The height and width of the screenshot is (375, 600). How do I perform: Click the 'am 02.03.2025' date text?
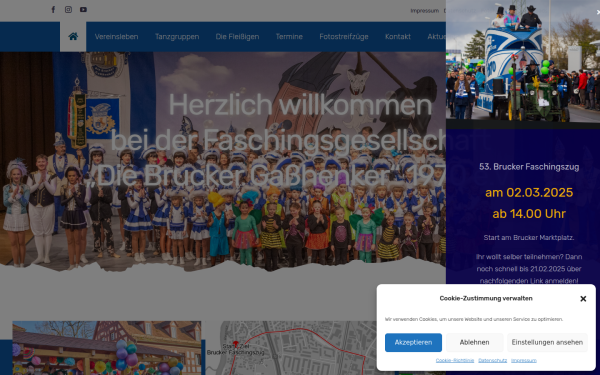[529, 192]
